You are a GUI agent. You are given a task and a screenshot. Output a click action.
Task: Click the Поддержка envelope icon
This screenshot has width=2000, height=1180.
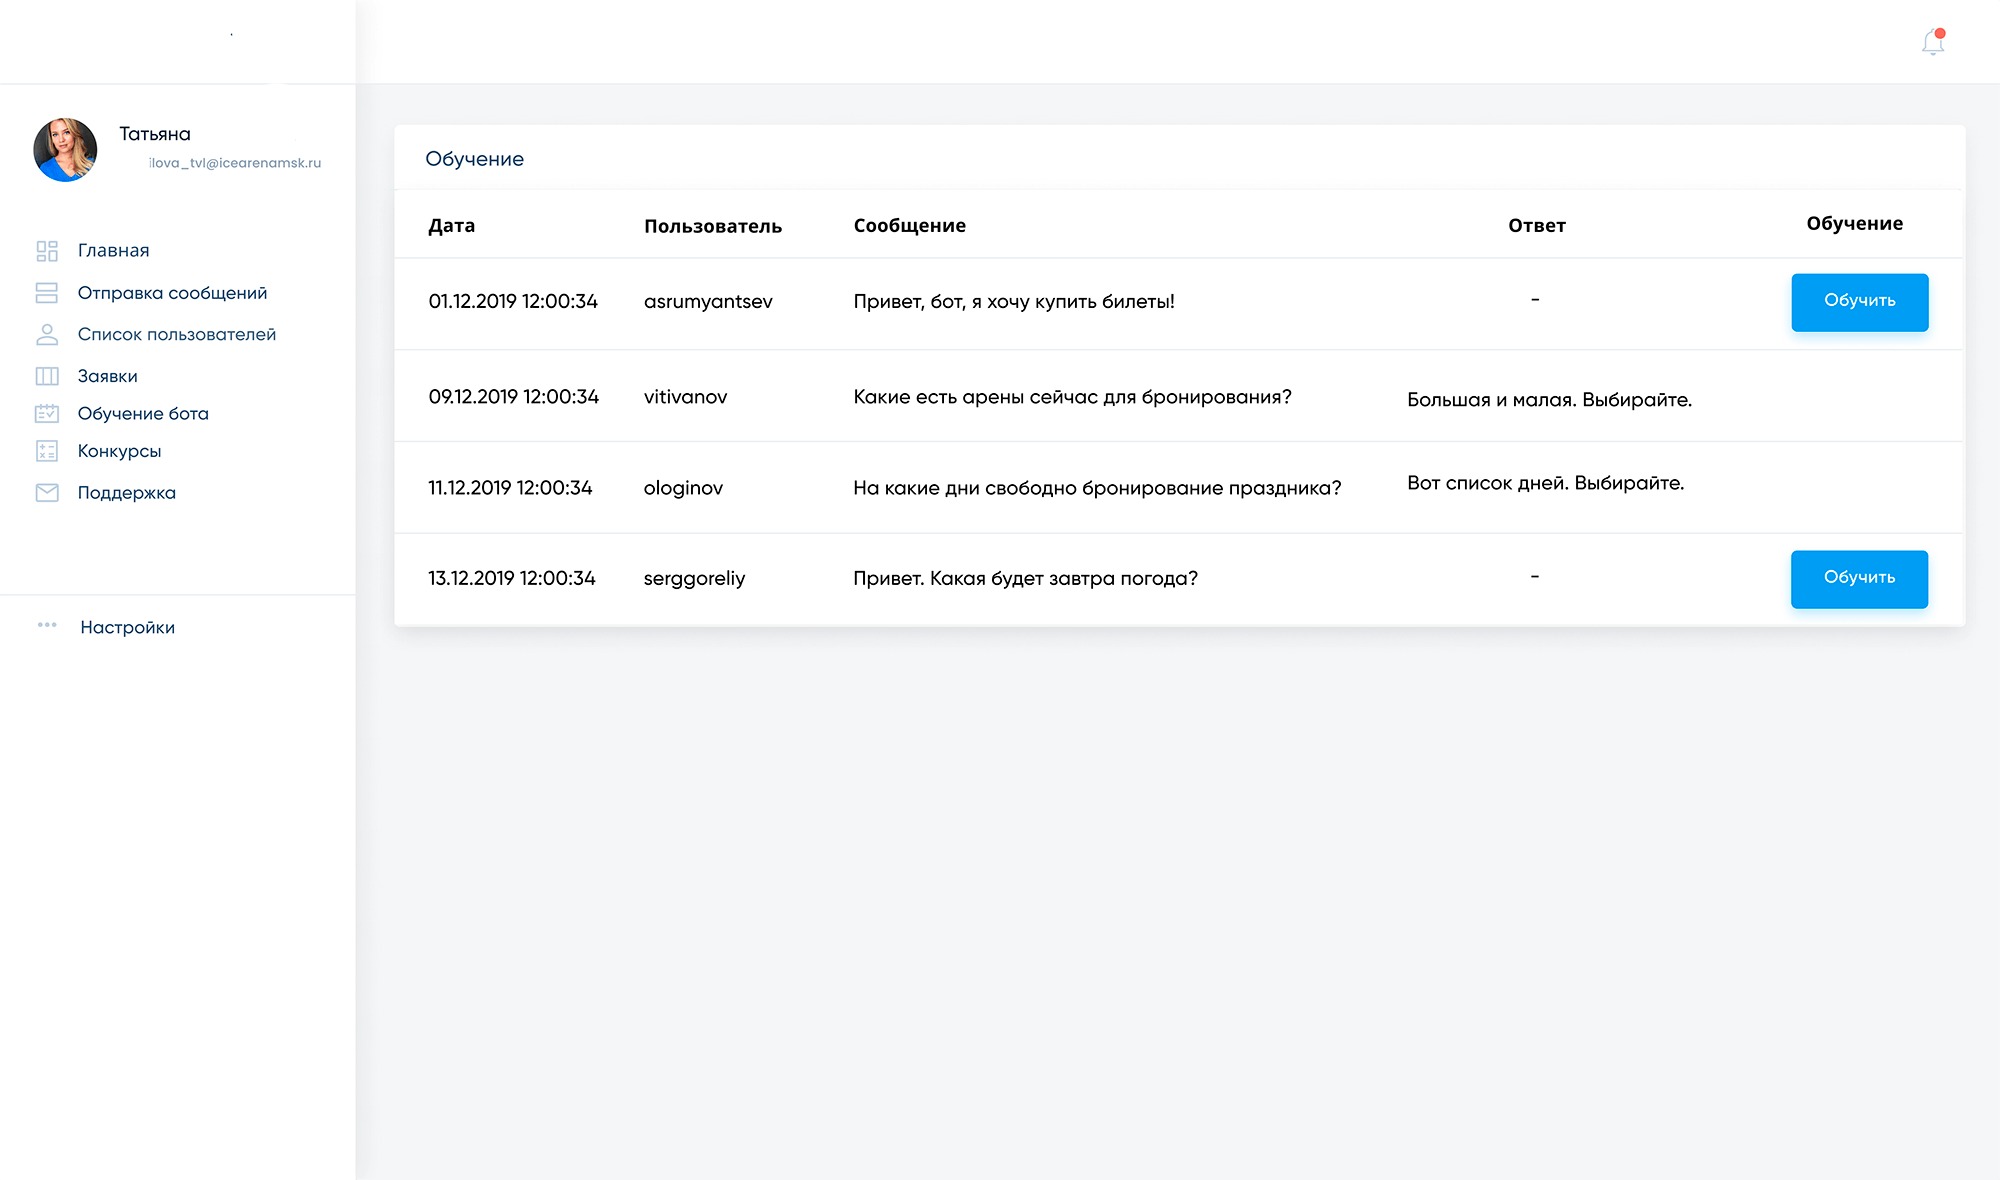pos(47,492)
